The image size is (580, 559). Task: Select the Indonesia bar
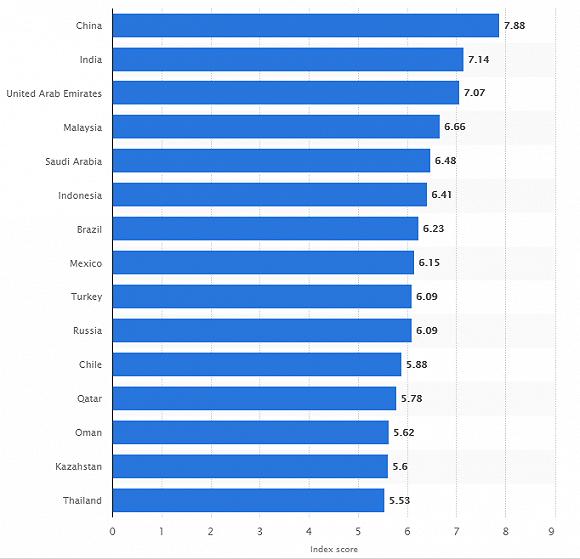click(270, 195)
